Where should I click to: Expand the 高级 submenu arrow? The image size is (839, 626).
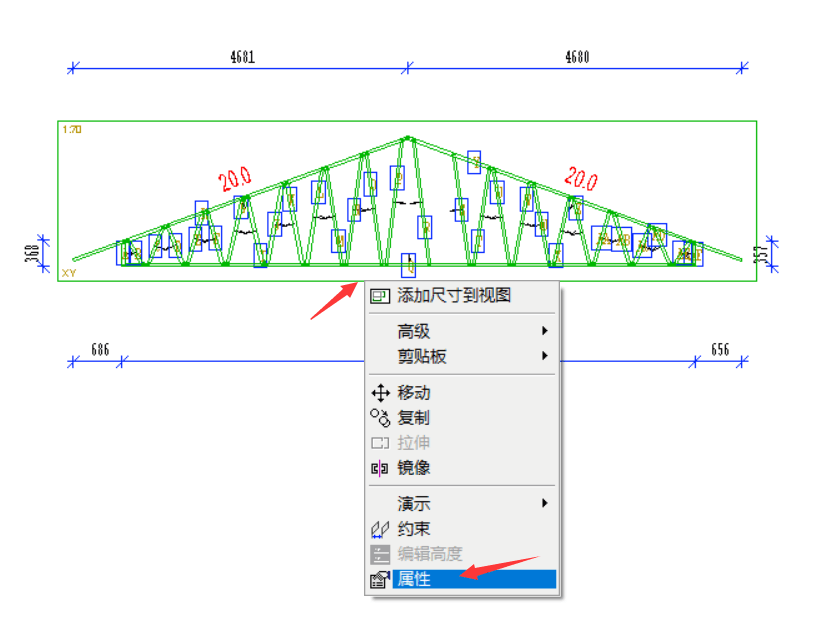click(545, 331)
